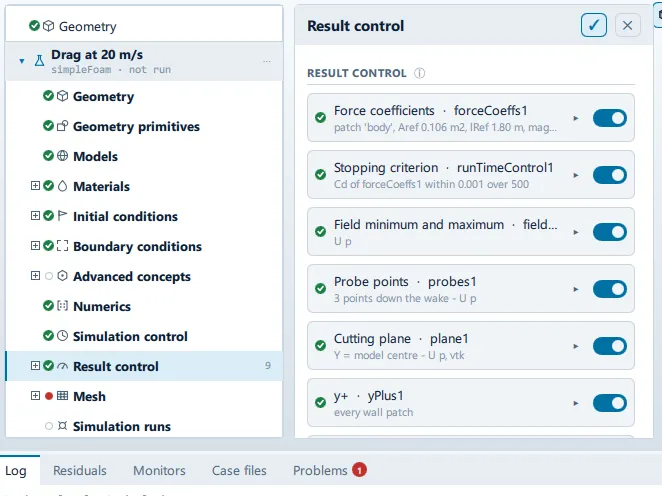Expand the Mesh tree node
Screen dimensions: 662x496
(x=35, y=396)
